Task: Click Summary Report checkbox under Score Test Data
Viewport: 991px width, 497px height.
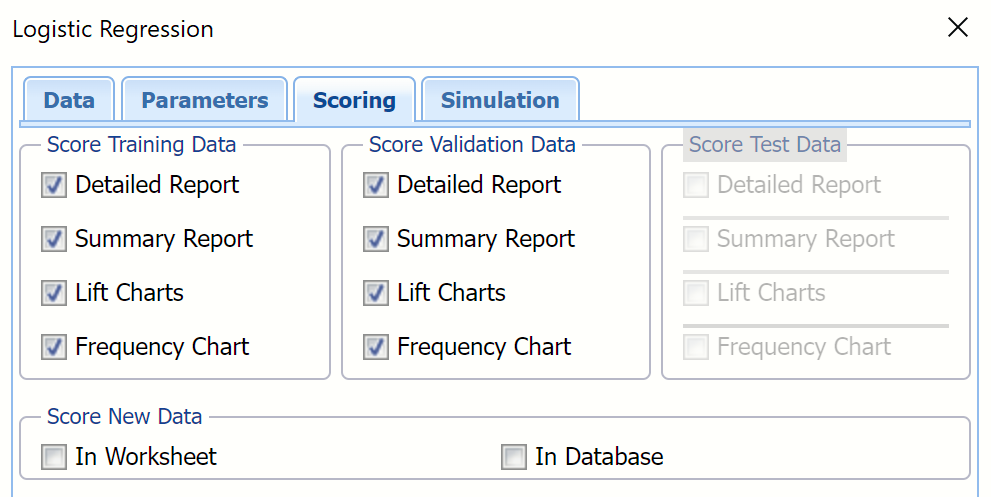Action: coord(696,239)
